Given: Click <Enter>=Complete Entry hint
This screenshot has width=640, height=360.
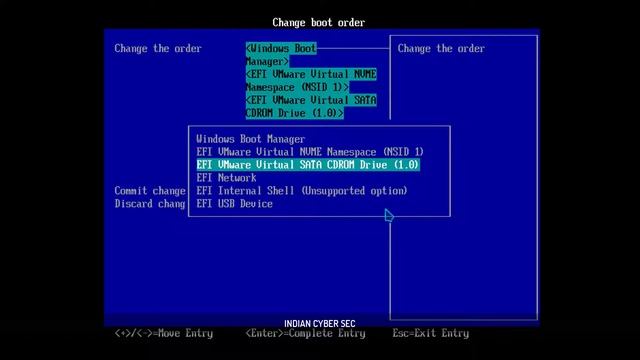Looking at the screenshot, I should (305, 333).
